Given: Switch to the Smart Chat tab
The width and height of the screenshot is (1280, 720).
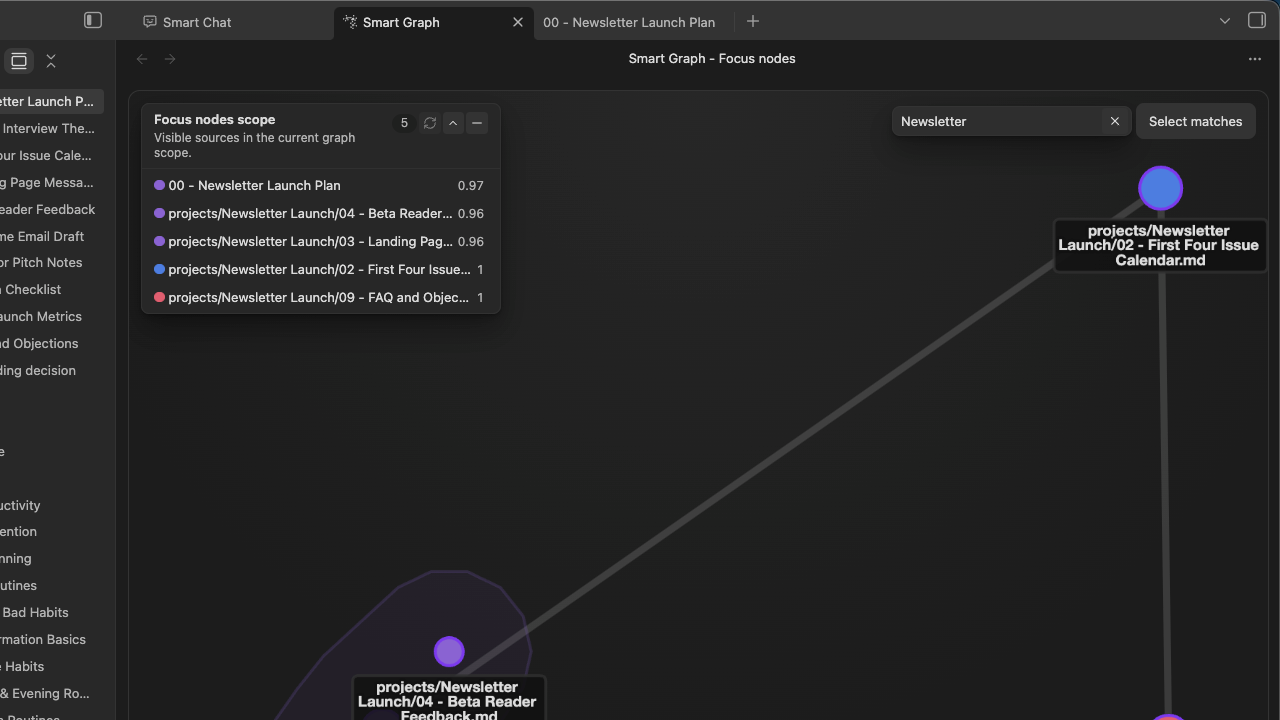Looking at the screenshot, I should [187, 21].
